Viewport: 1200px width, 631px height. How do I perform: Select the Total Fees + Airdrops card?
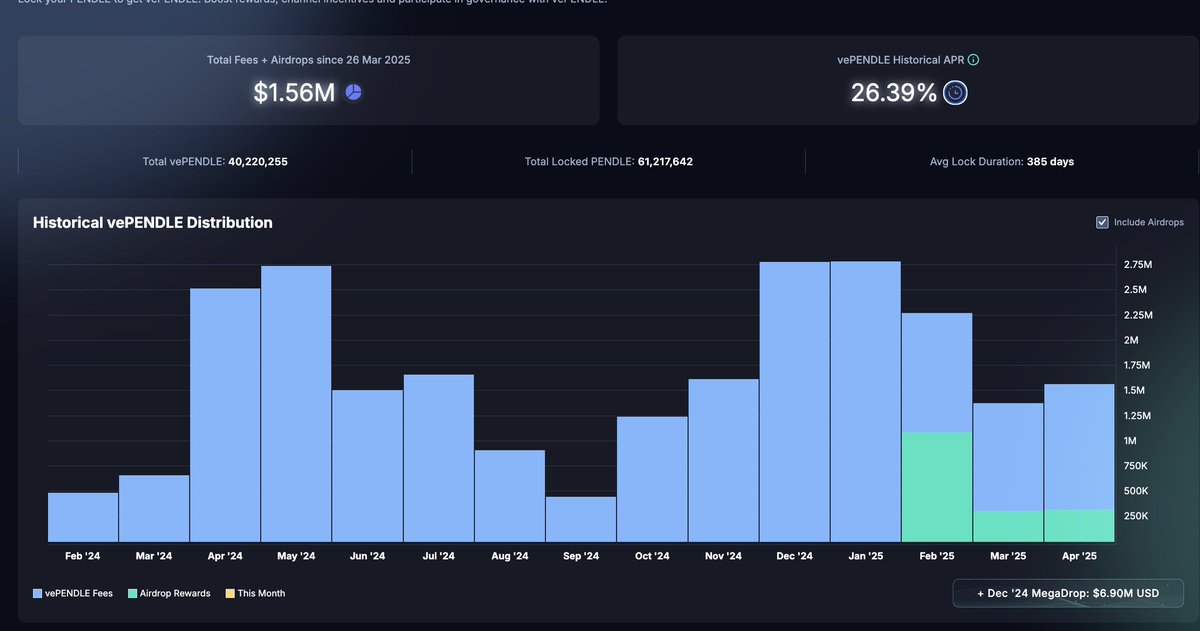pos(308,81)
